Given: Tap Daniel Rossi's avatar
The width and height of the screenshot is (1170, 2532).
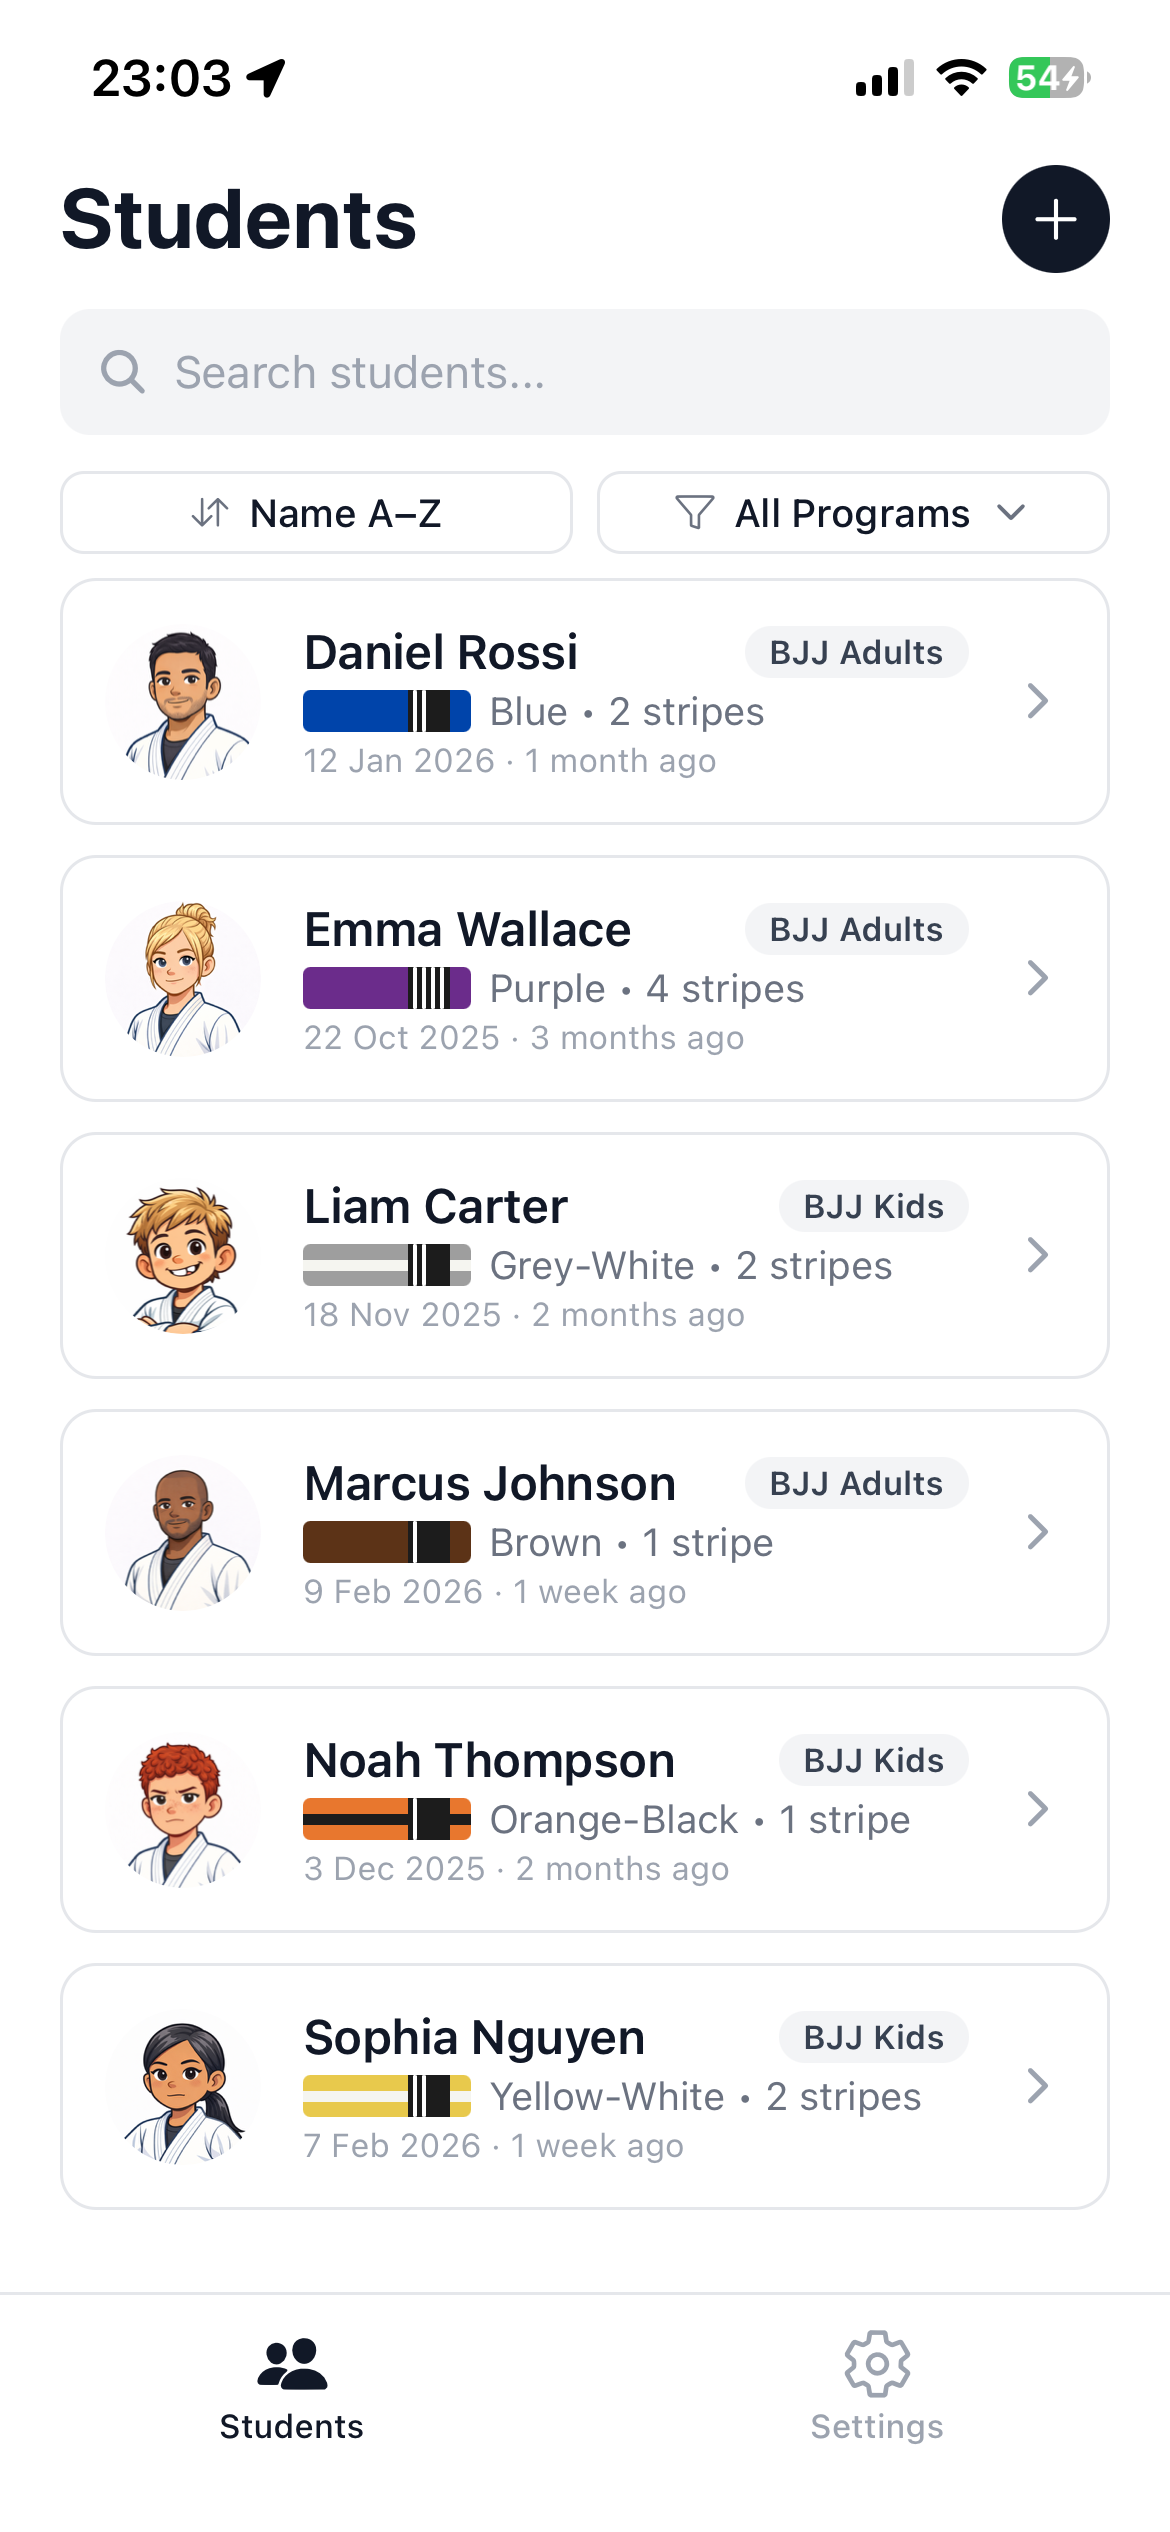Looking at the screenshot, I should tap(182, 703).
